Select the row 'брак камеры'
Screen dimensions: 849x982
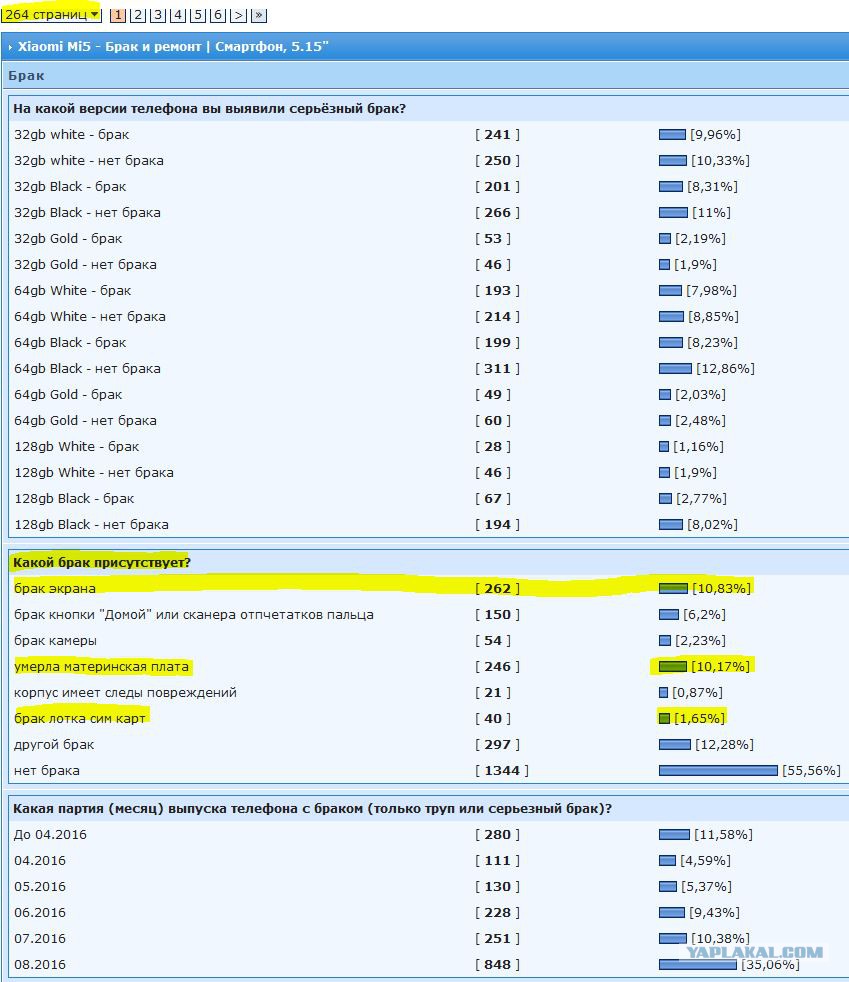pos(428,640)
